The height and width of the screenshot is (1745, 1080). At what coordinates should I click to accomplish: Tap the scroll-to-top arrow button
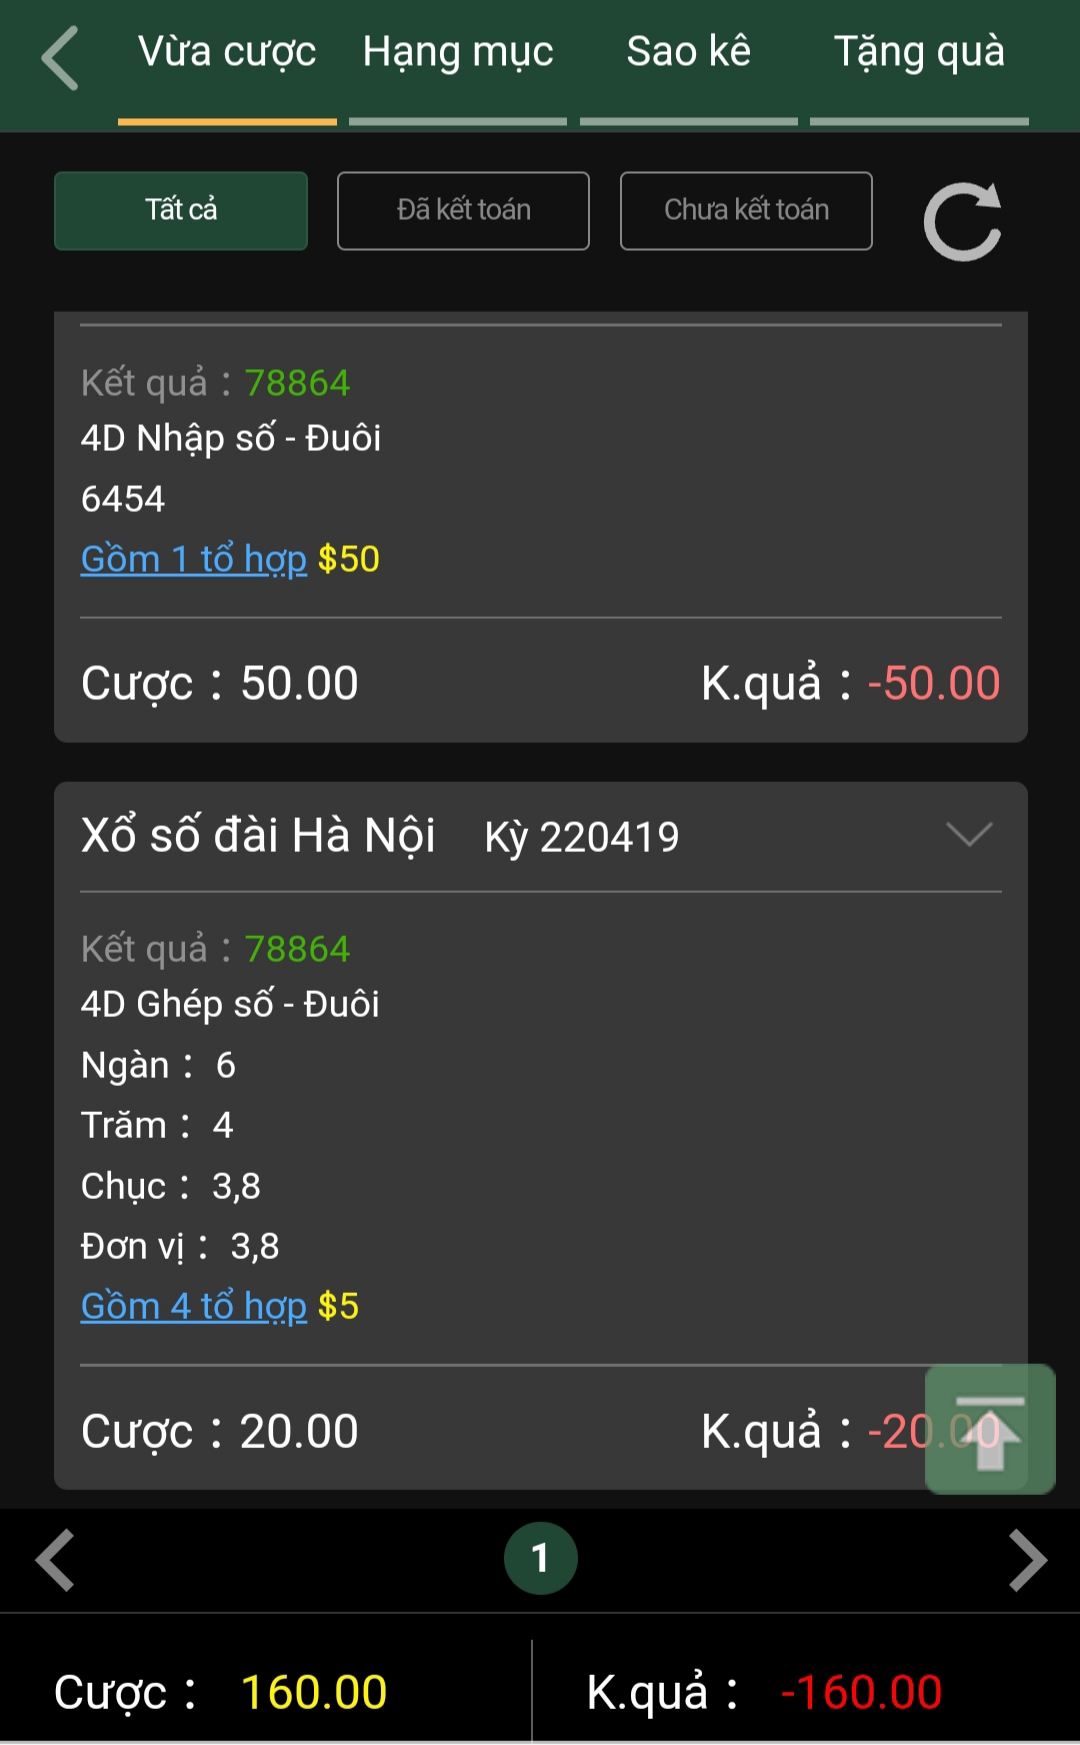click(x=989, y=1429)
